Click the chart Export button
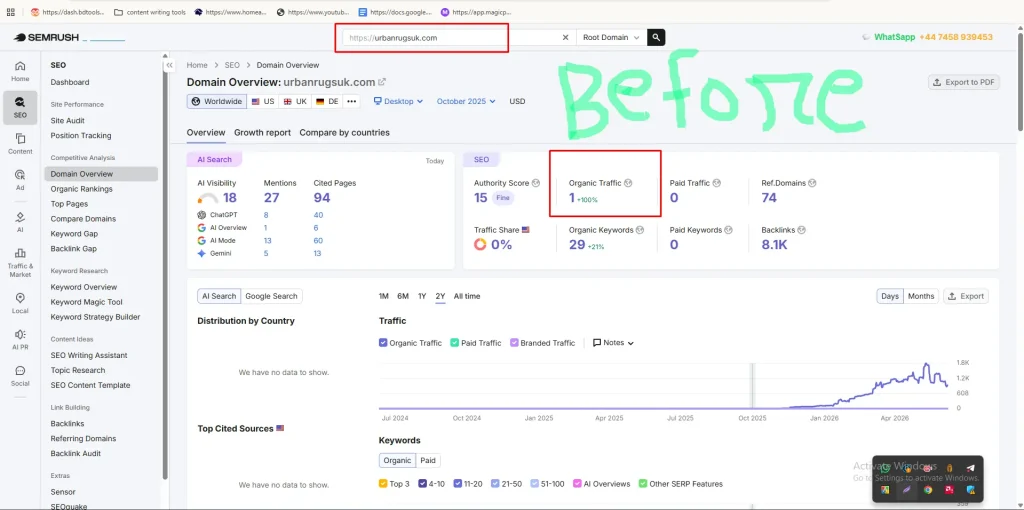The image size is (1024, 510). click(x=966, y=296)
